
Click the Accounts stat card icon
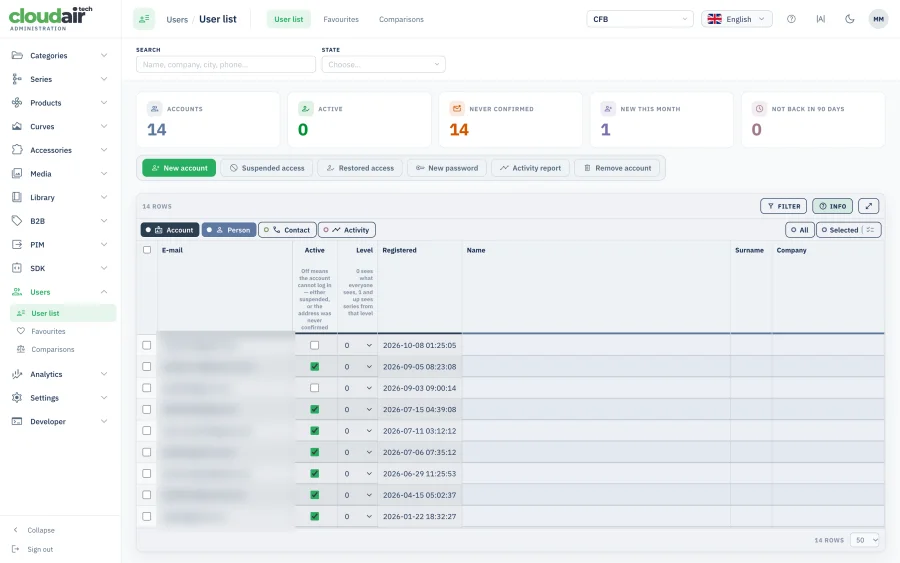coord(154,108)
